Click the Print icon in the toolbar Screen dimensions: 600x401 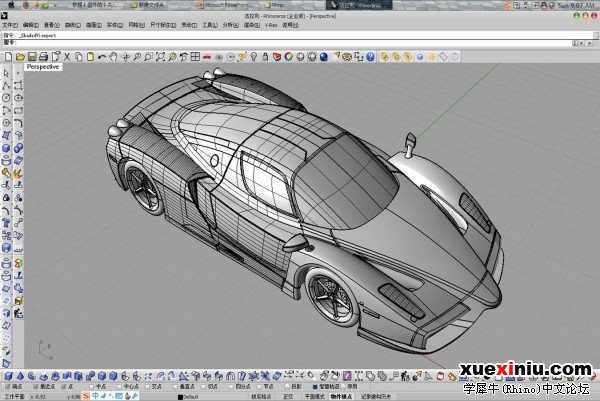coord(43,57)
